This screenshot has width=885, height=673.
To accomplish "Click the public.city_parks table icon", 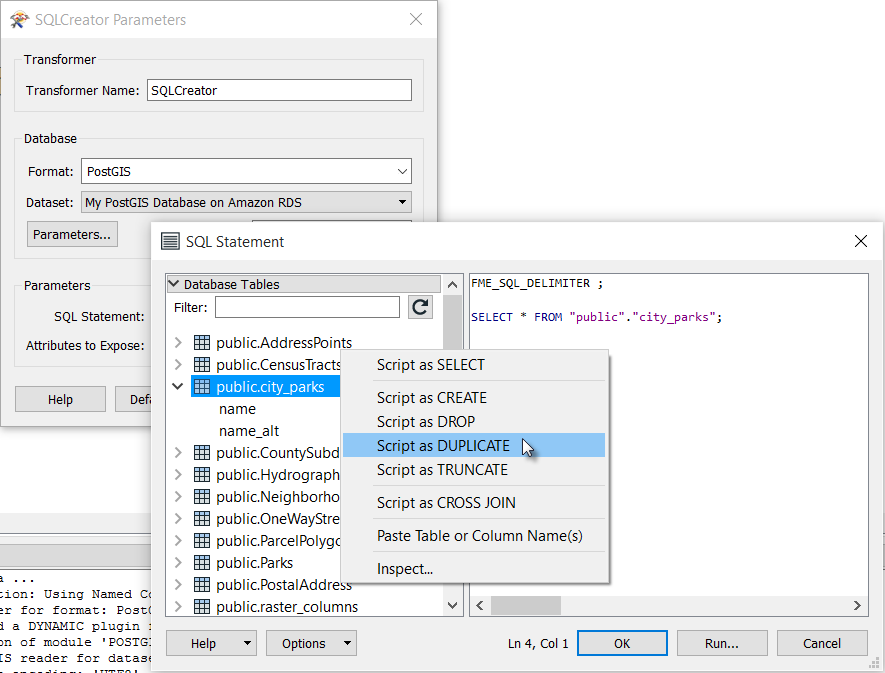I will pyautogui.click(x=202, y=387).
